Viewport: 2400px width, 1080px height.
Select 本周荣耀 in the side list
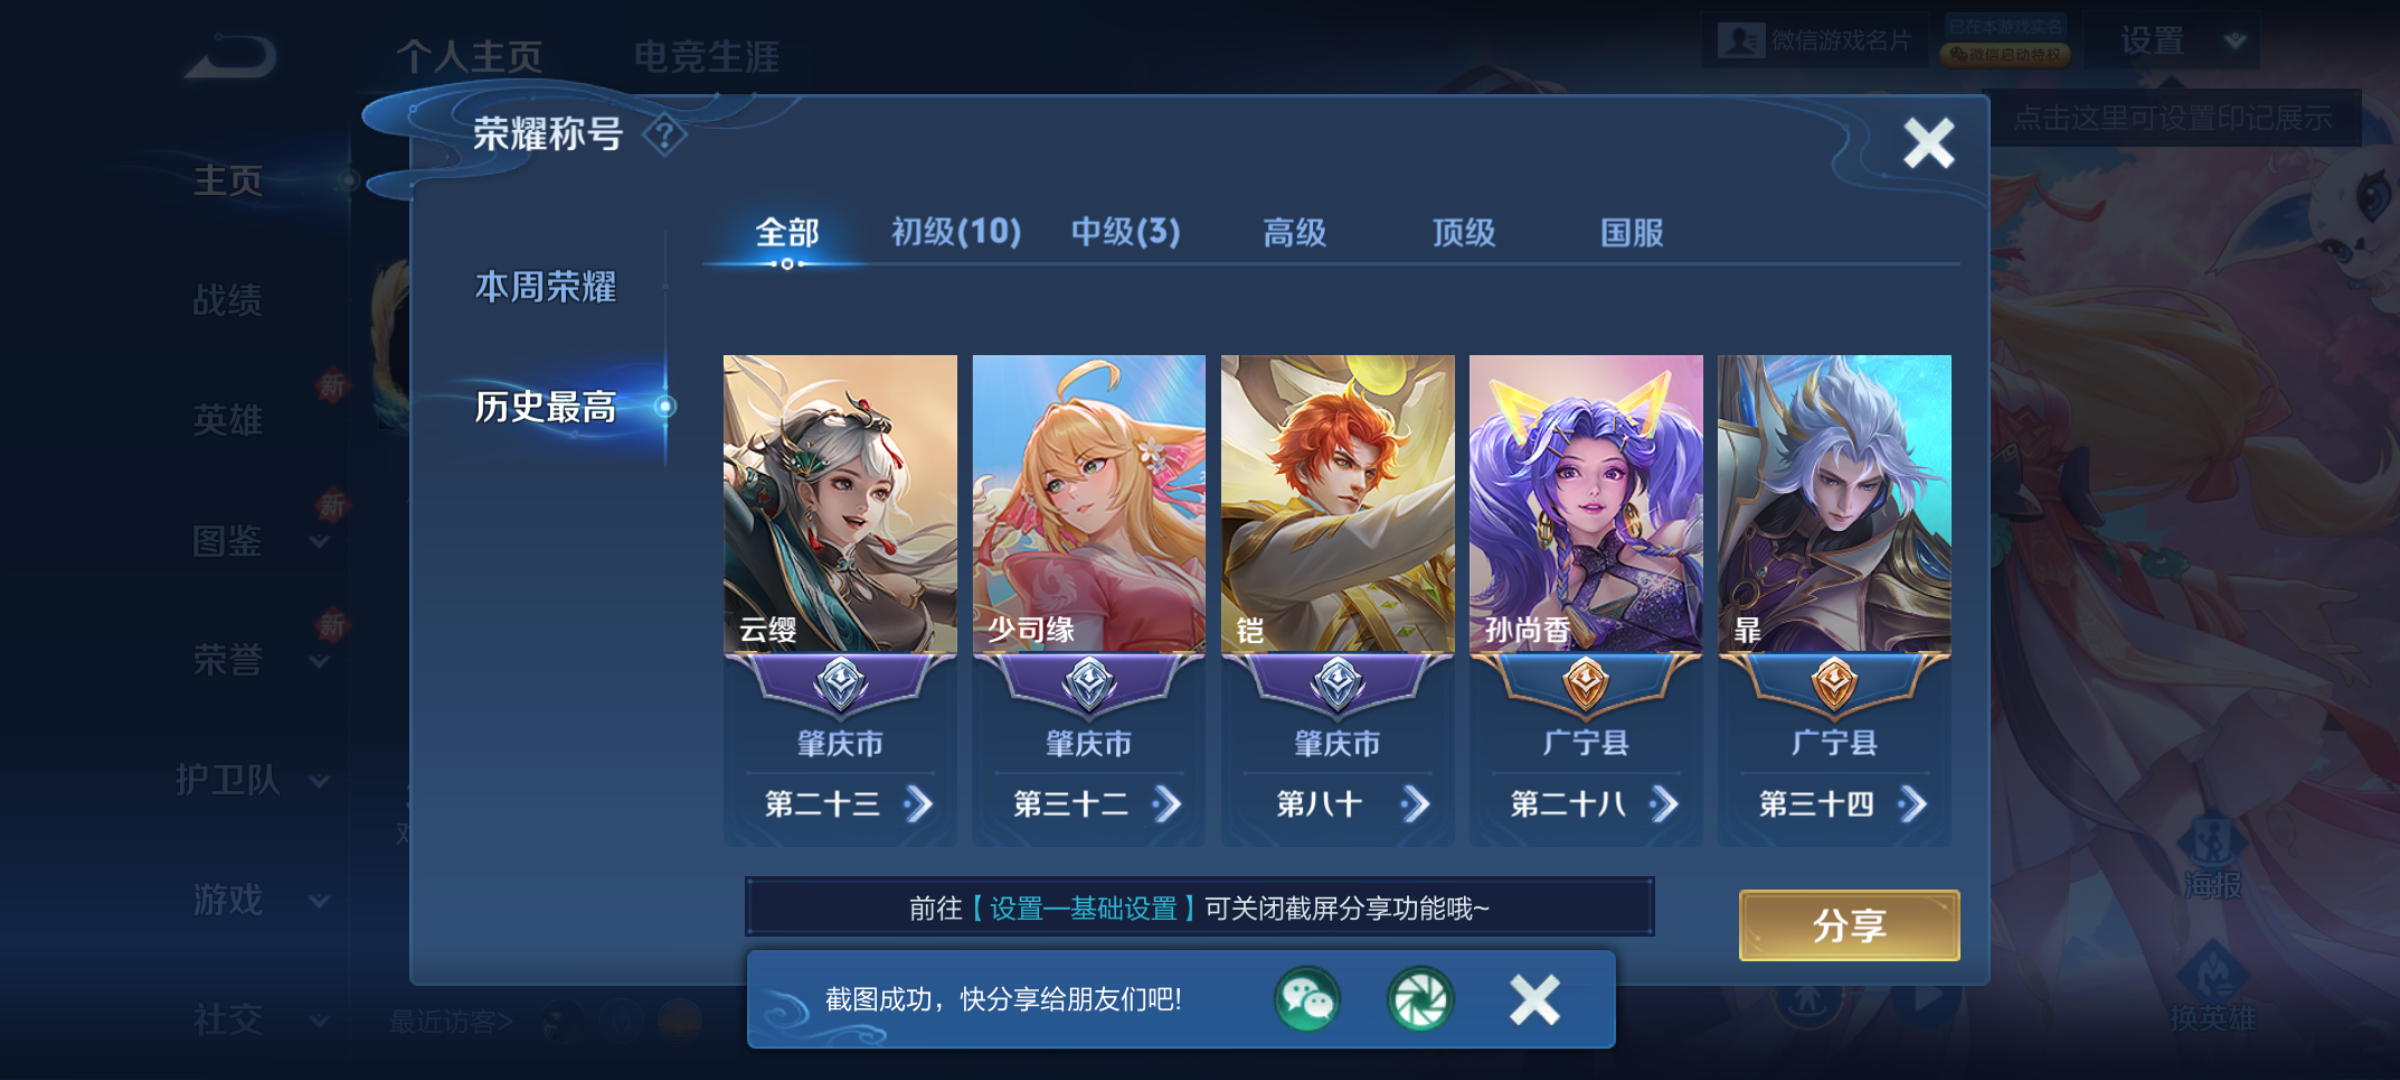[x=545, y=287]
